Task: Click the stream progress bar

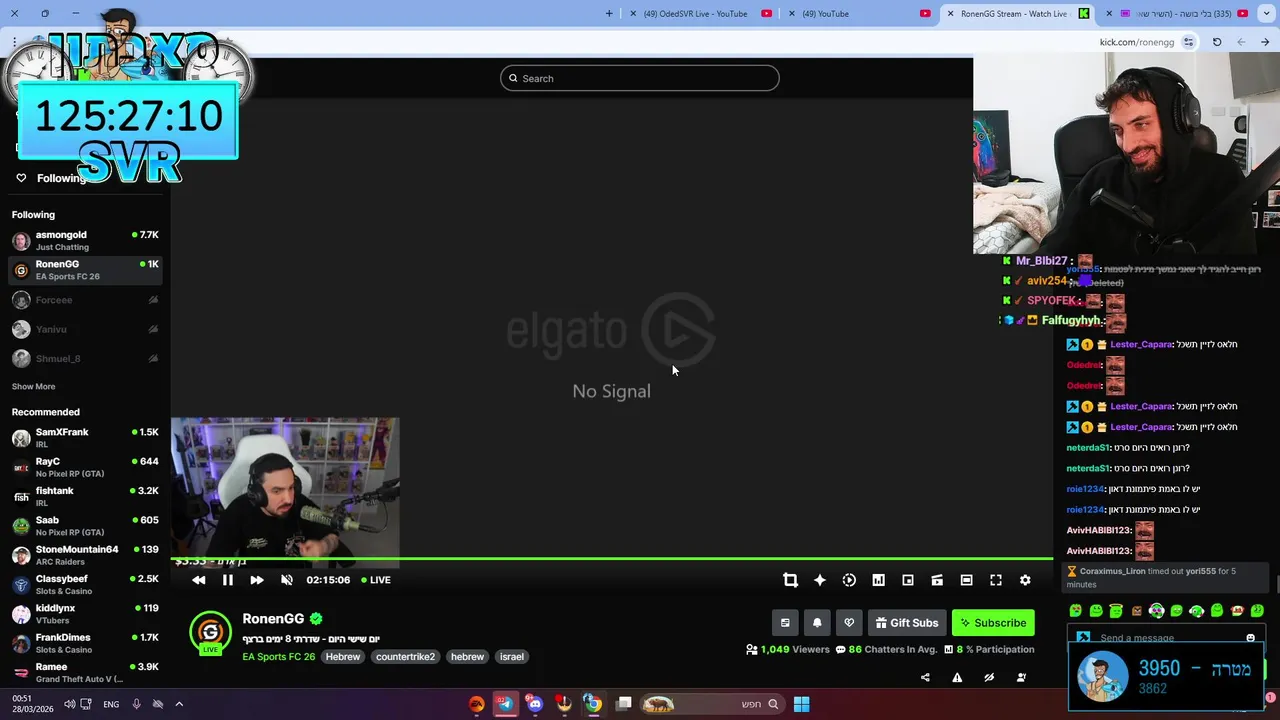Action: 612,559
